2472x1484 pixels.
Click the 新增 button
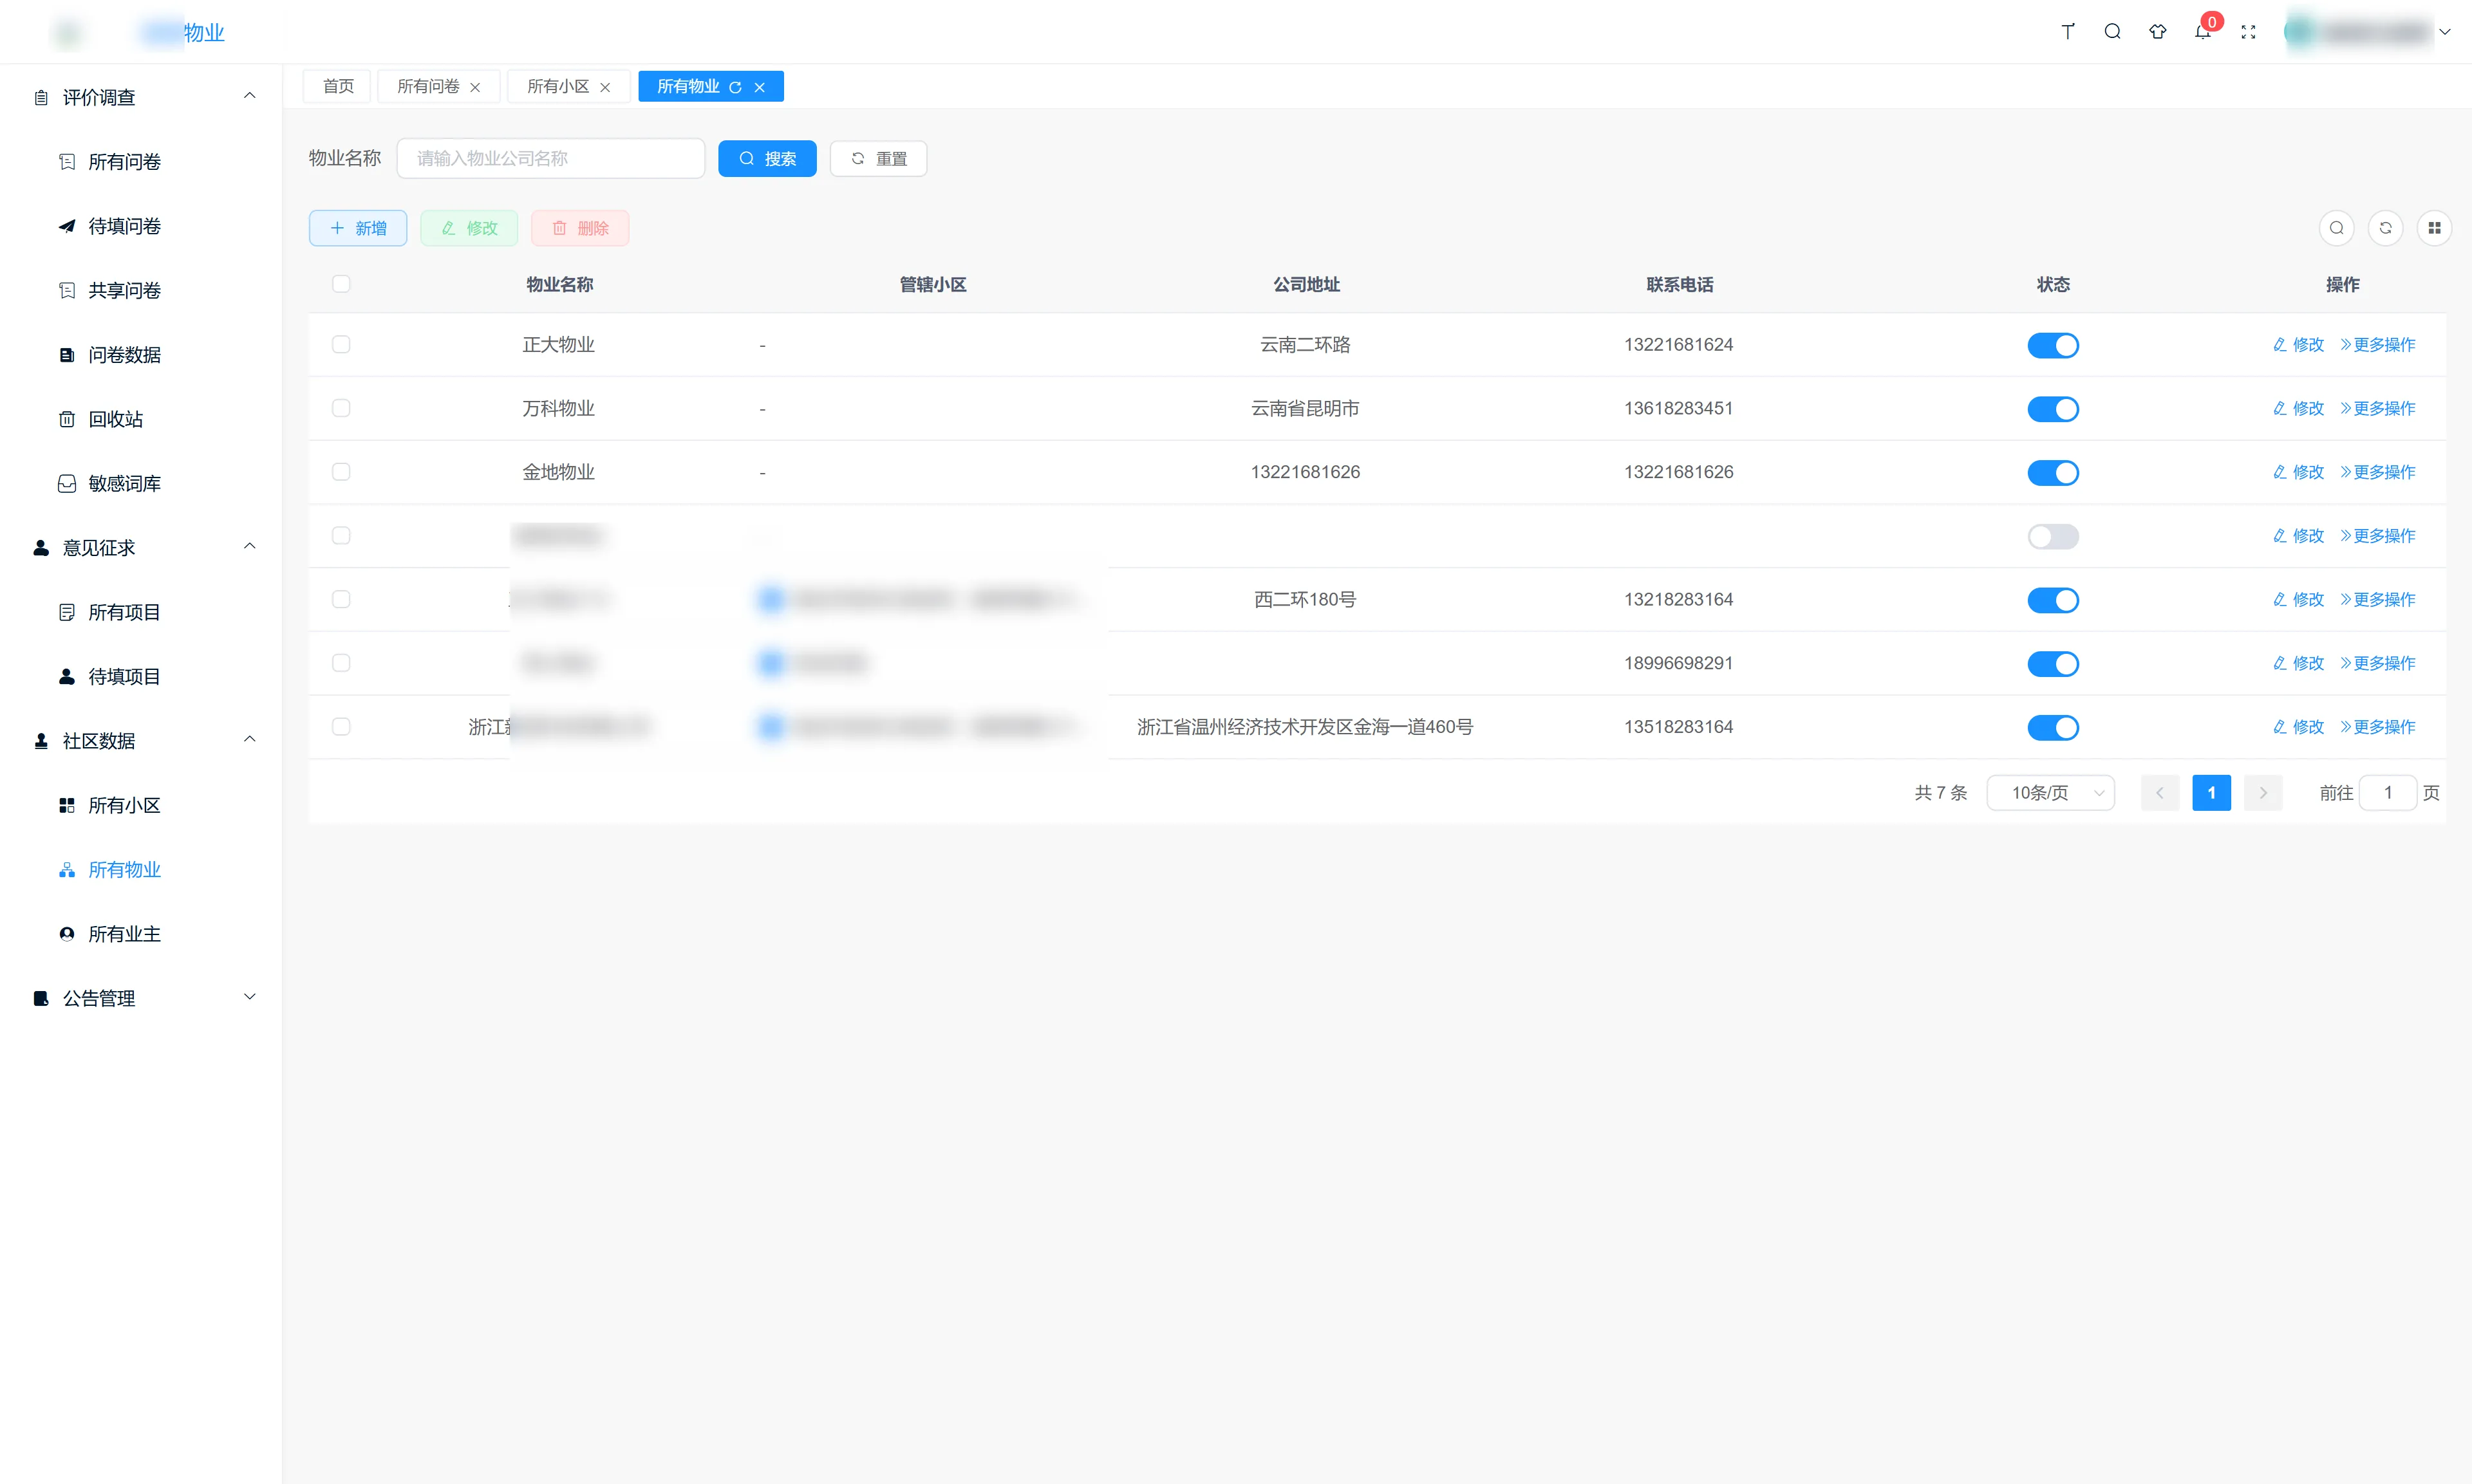[357, 228]
